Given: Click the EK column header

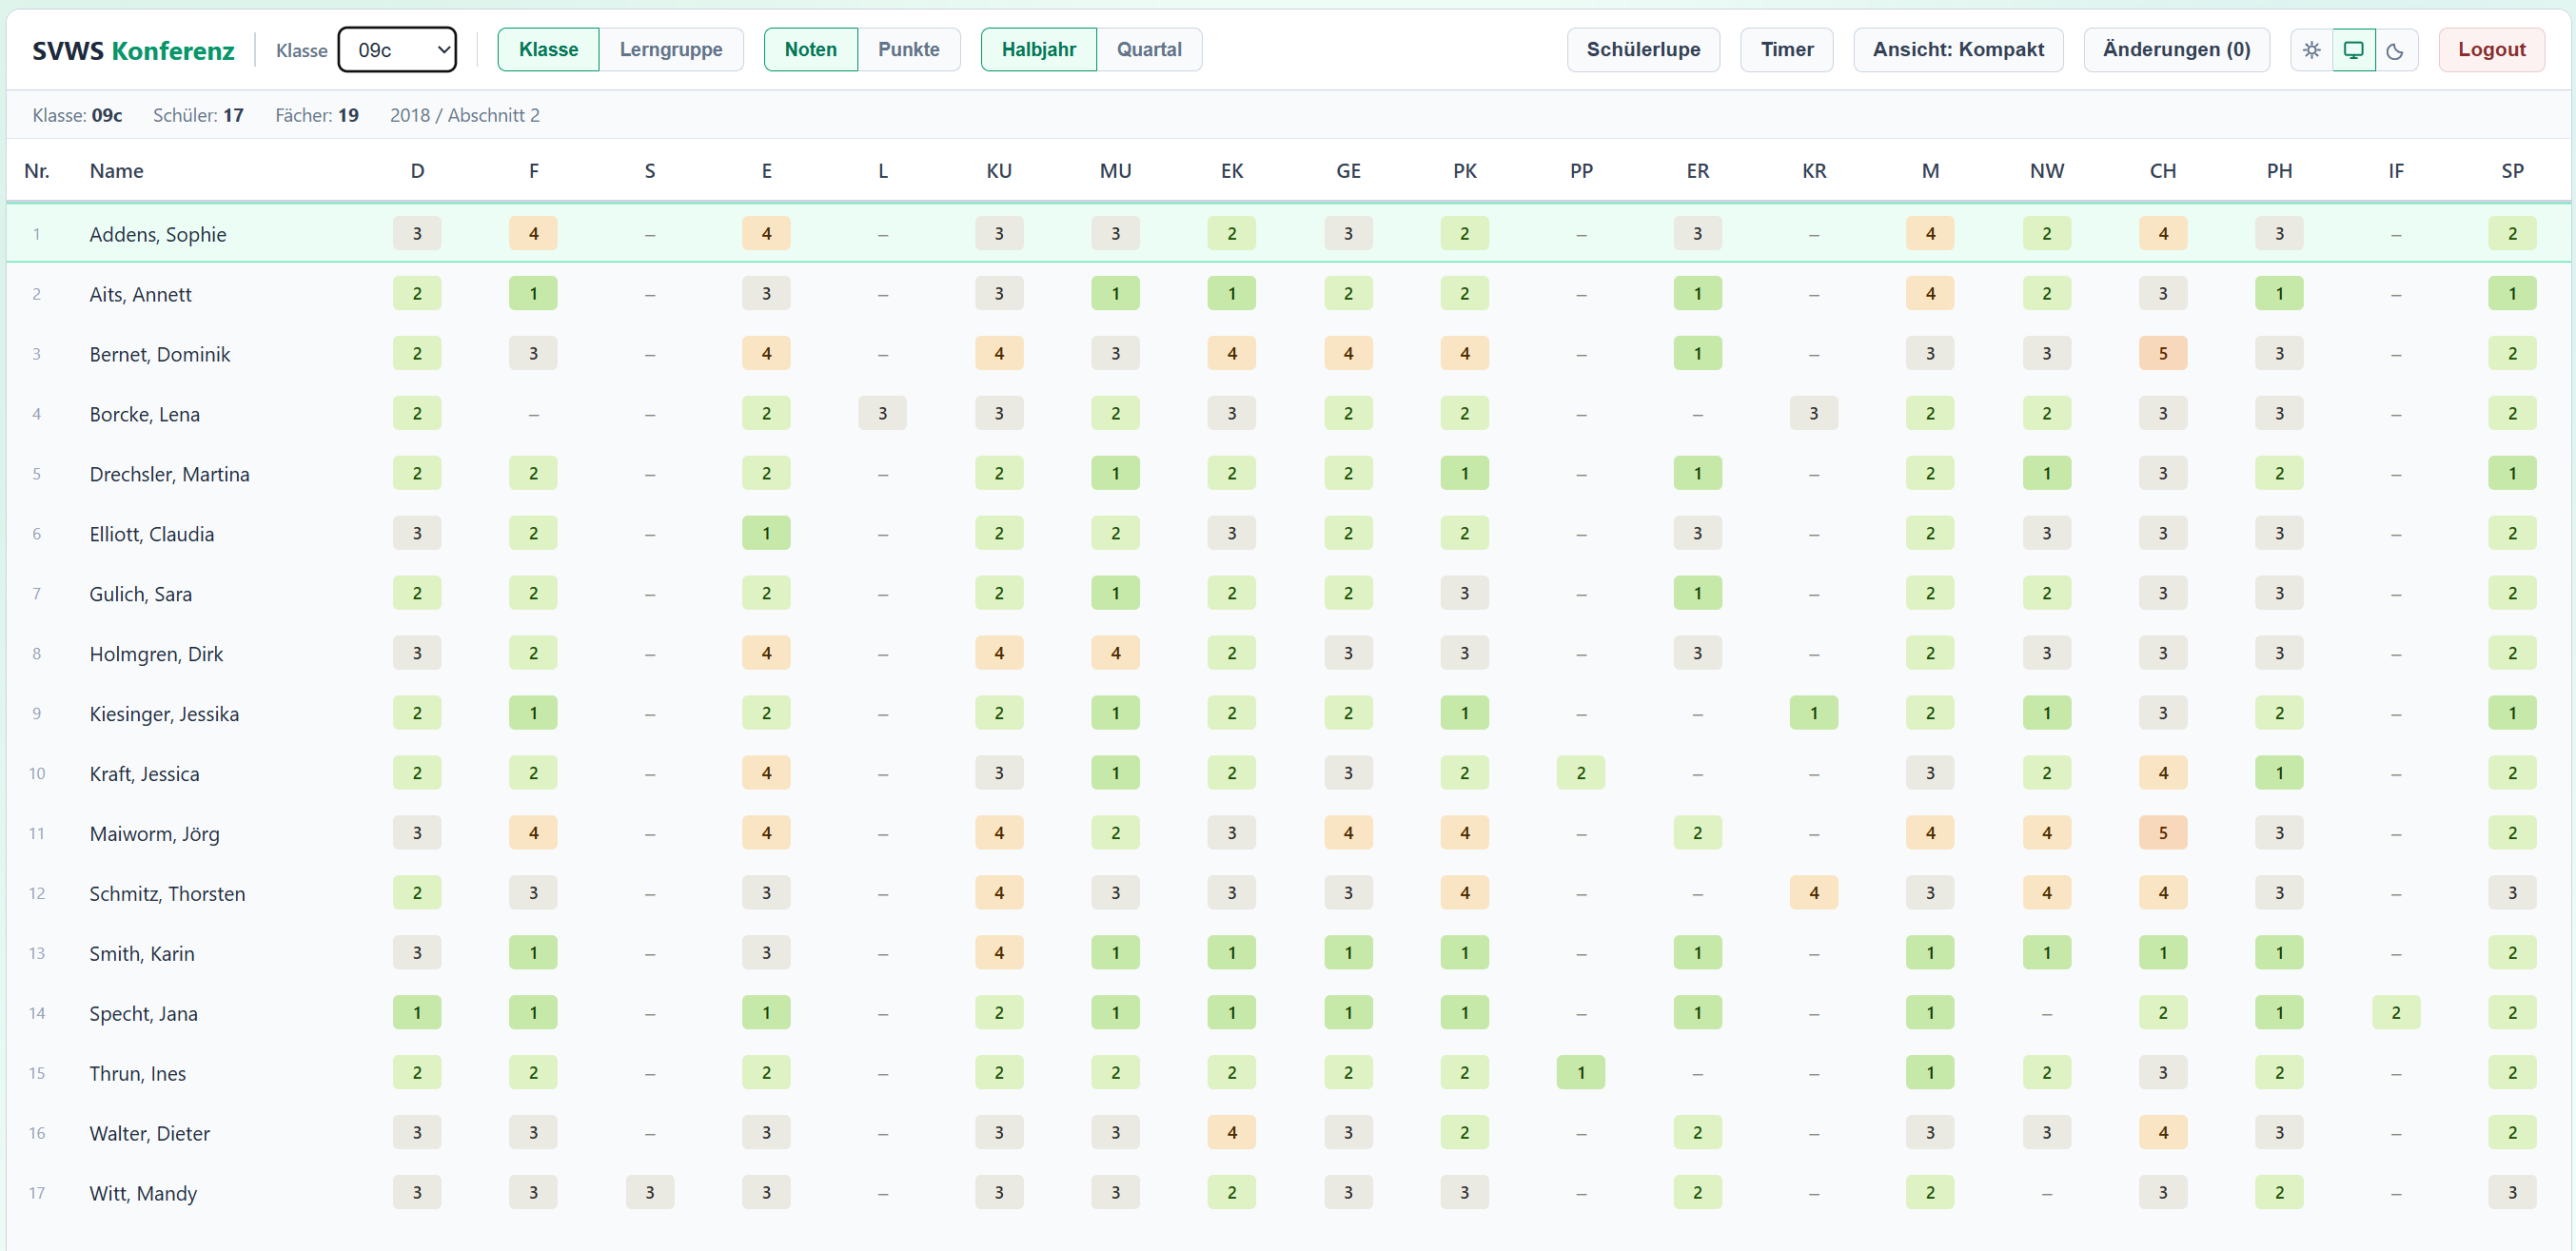Looking at the screenshot, I should pyautogui.click(x=1231, y=171).
